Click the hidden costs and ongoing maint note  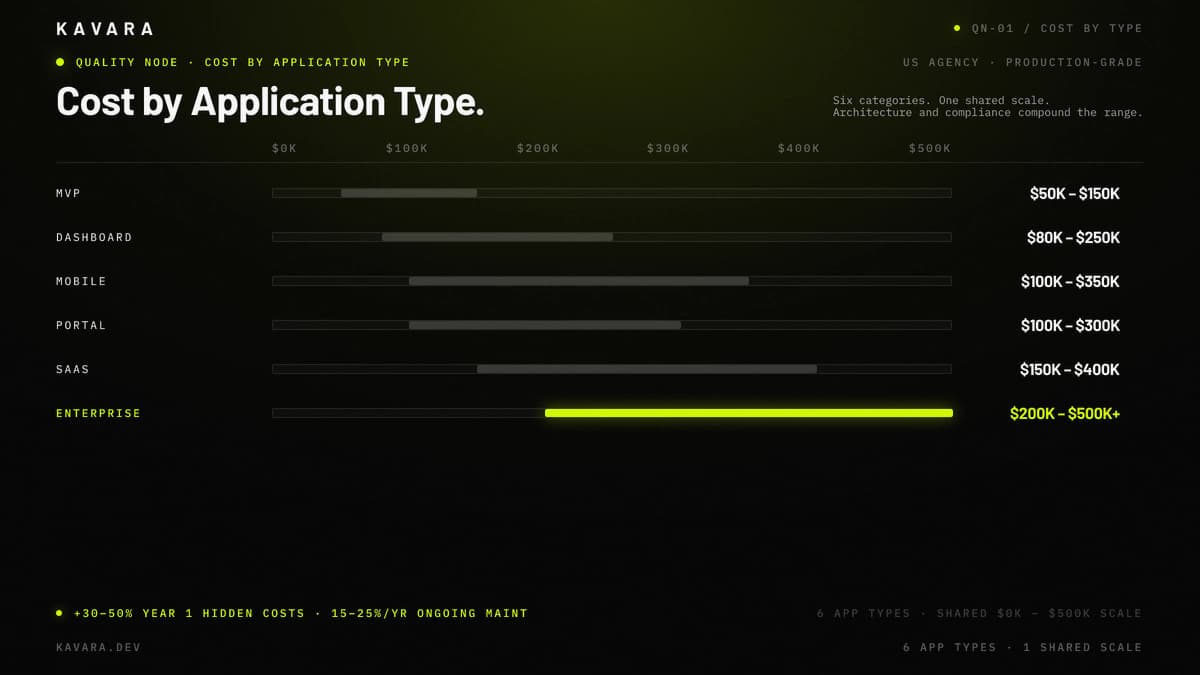300,613
